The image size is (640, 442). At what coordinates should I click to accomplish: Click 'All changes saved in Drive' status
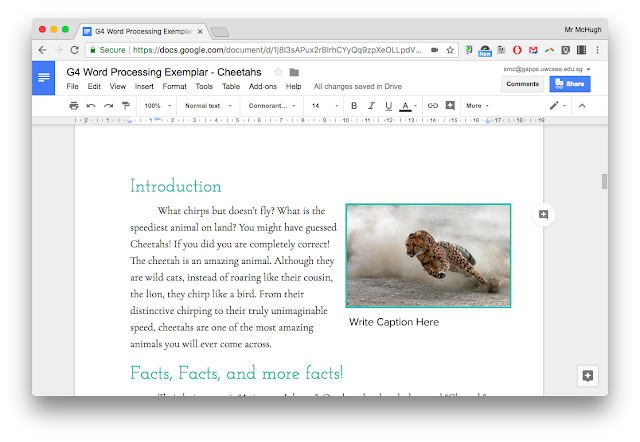[358, 87]
